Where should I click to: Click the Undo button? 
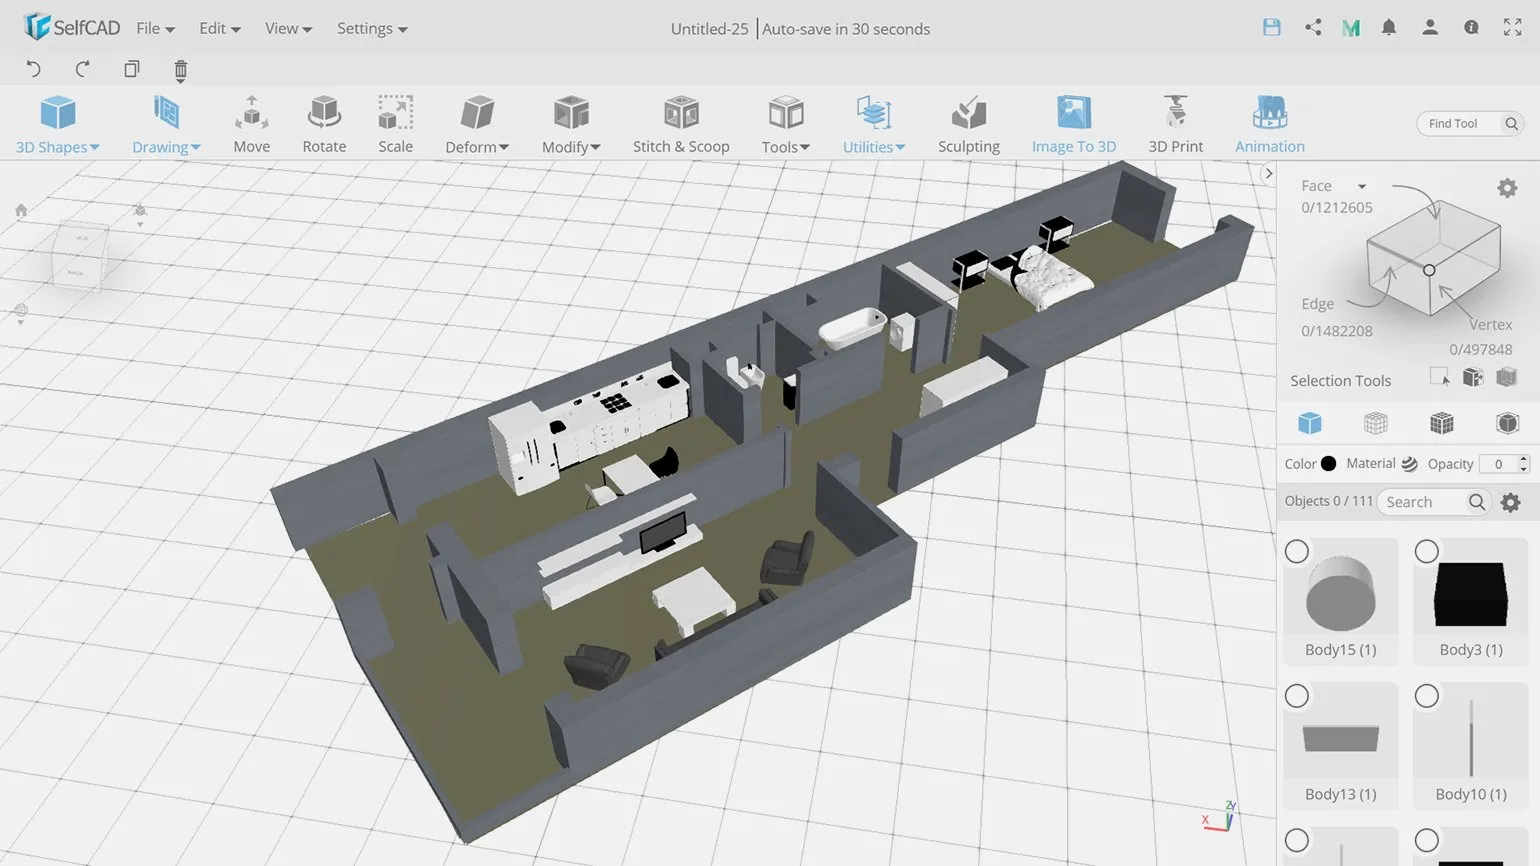click(x=33, y=69)
